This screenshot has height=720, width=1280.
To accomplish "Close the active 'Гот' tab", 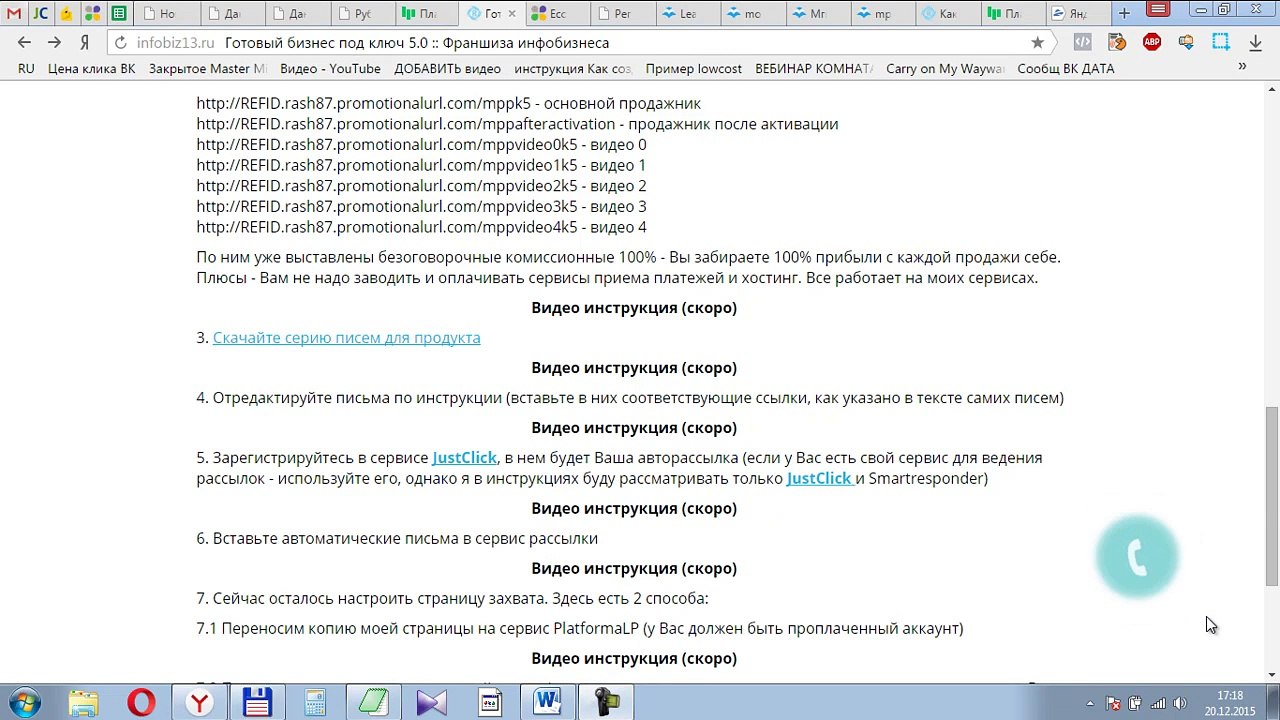I will tap(512, 14).
